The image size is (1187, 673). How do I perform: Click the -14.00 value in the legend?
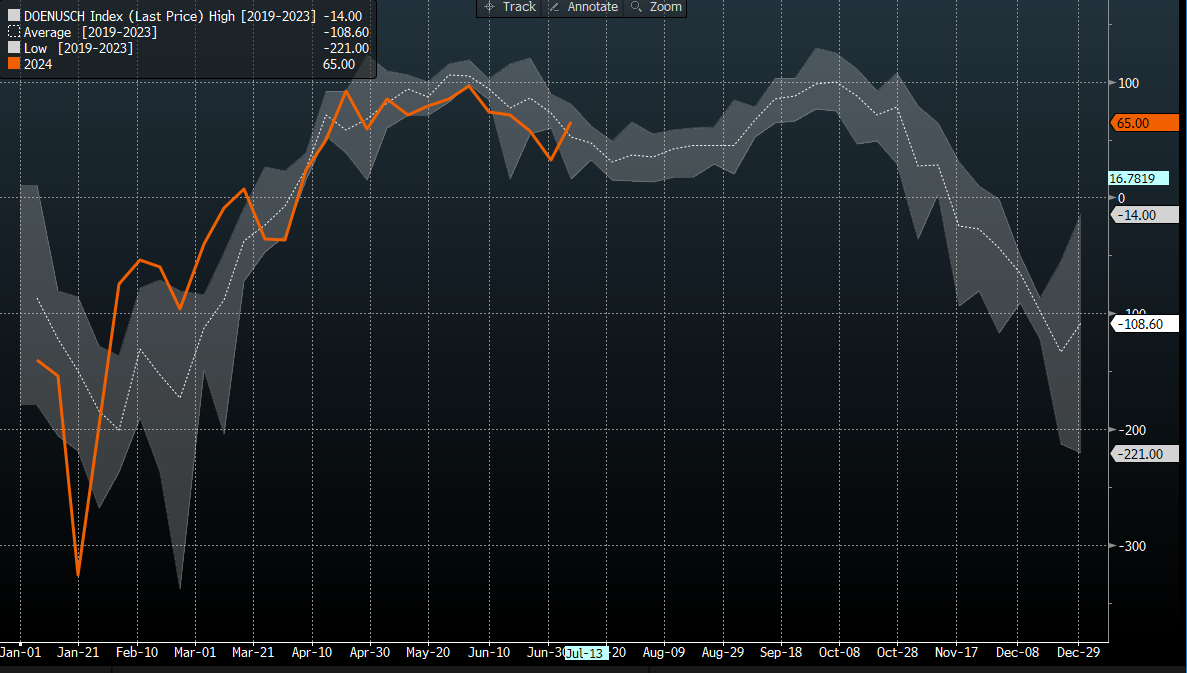pos(342,16)
